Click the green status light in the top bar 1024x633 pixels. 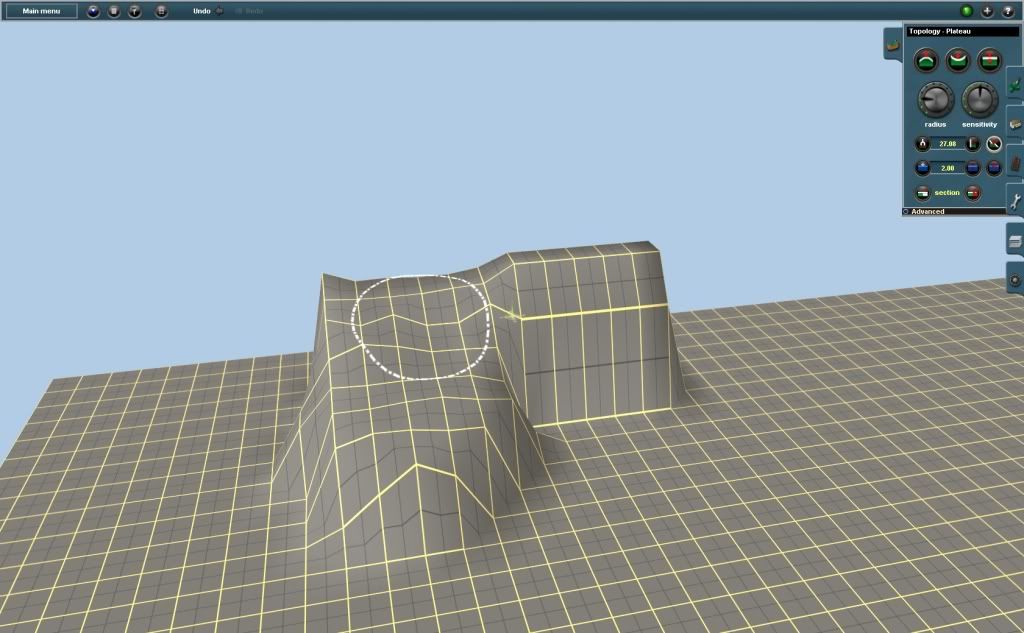pos(967,11)
